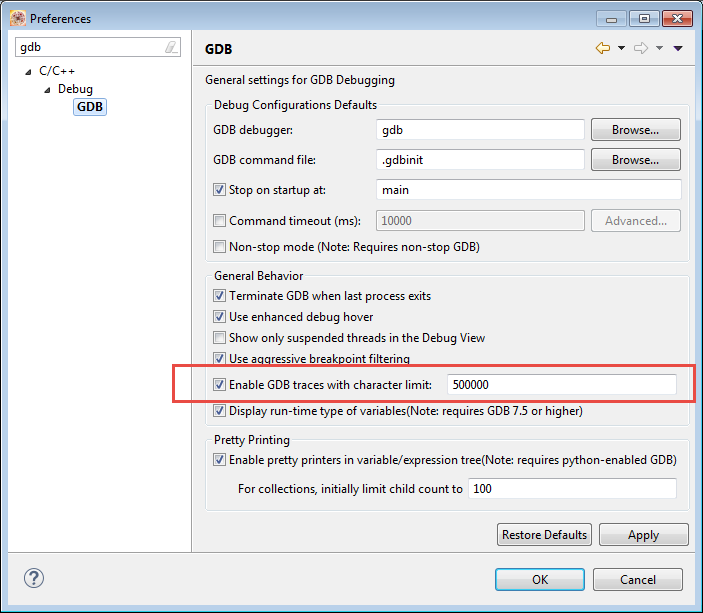Click Browse button for GDB command file
The width and height of the screenshot is (703, 613).
tap(636, 160)
